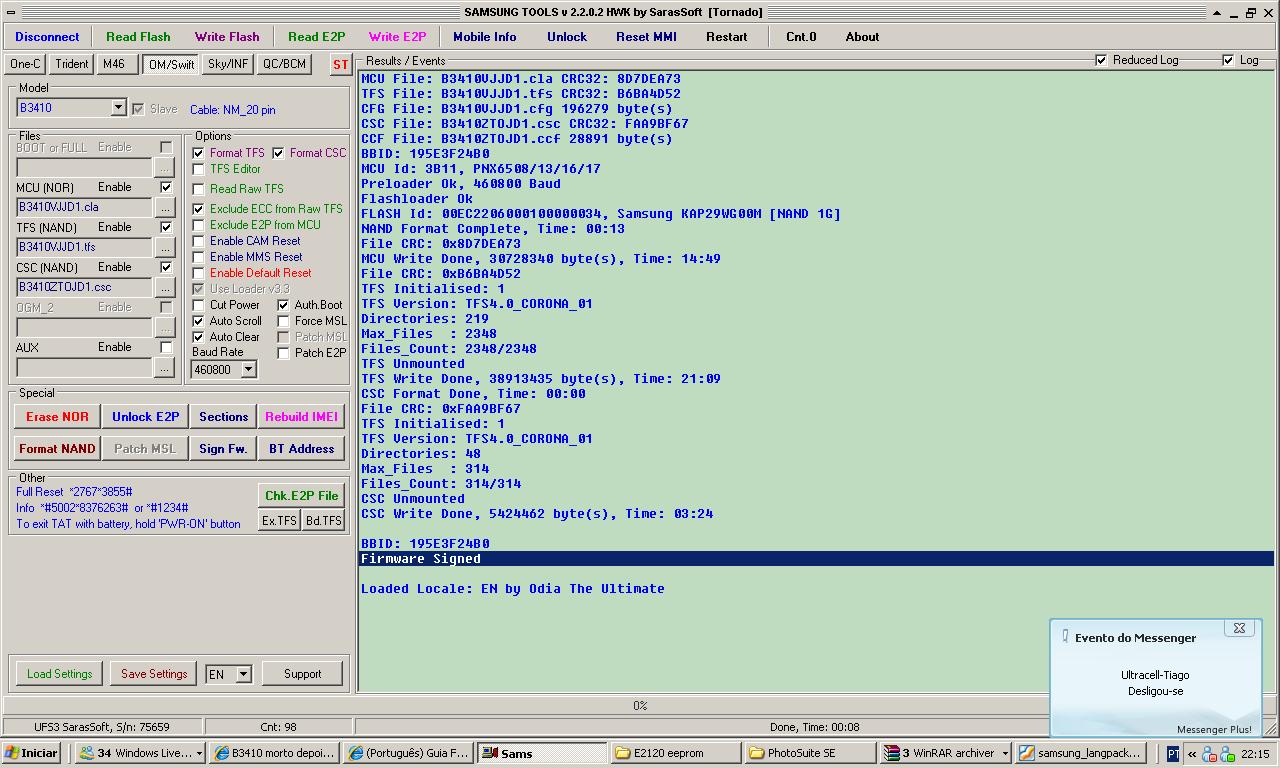
Task: Click the TFS file field B3410VJJD1.tfs
Action: tap(84, 247)
